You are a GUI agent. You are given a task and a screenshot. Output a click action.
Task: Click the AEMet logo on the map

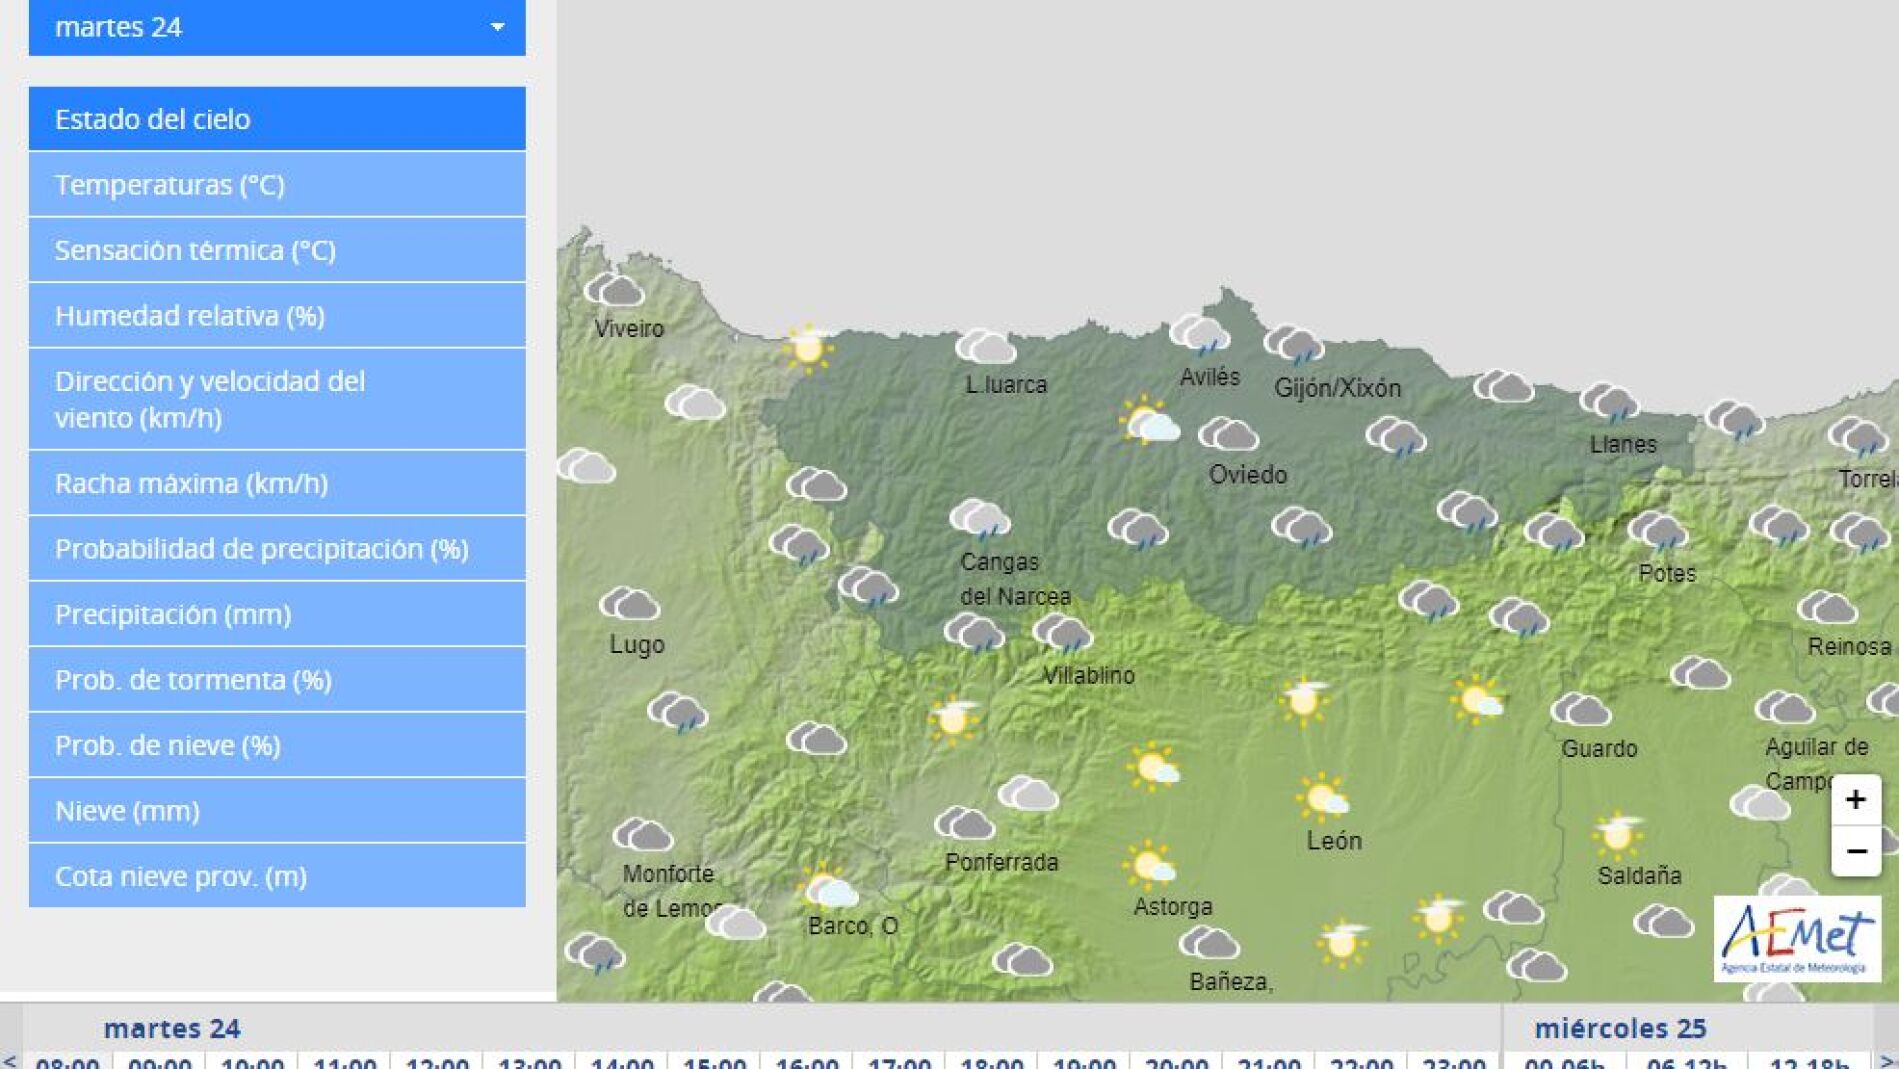pos(1796,938)
